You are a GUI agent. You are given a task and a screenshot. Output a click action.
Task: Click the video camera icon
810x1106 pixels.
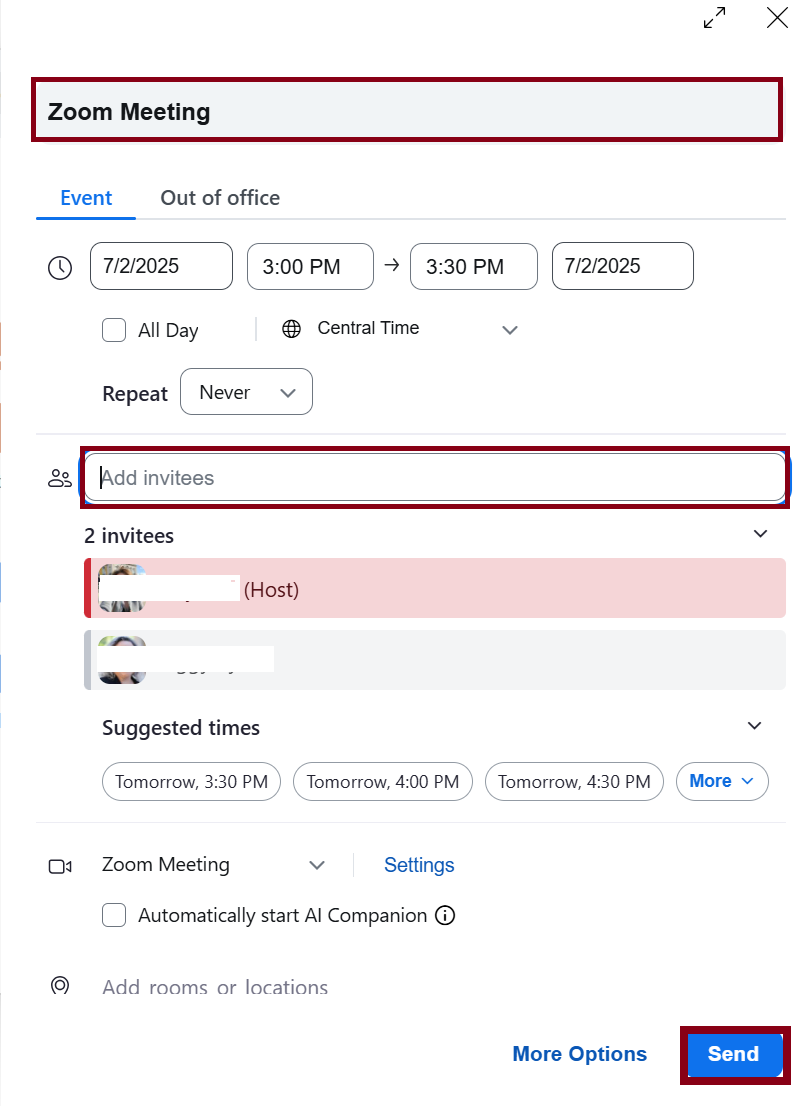[60, 866]
